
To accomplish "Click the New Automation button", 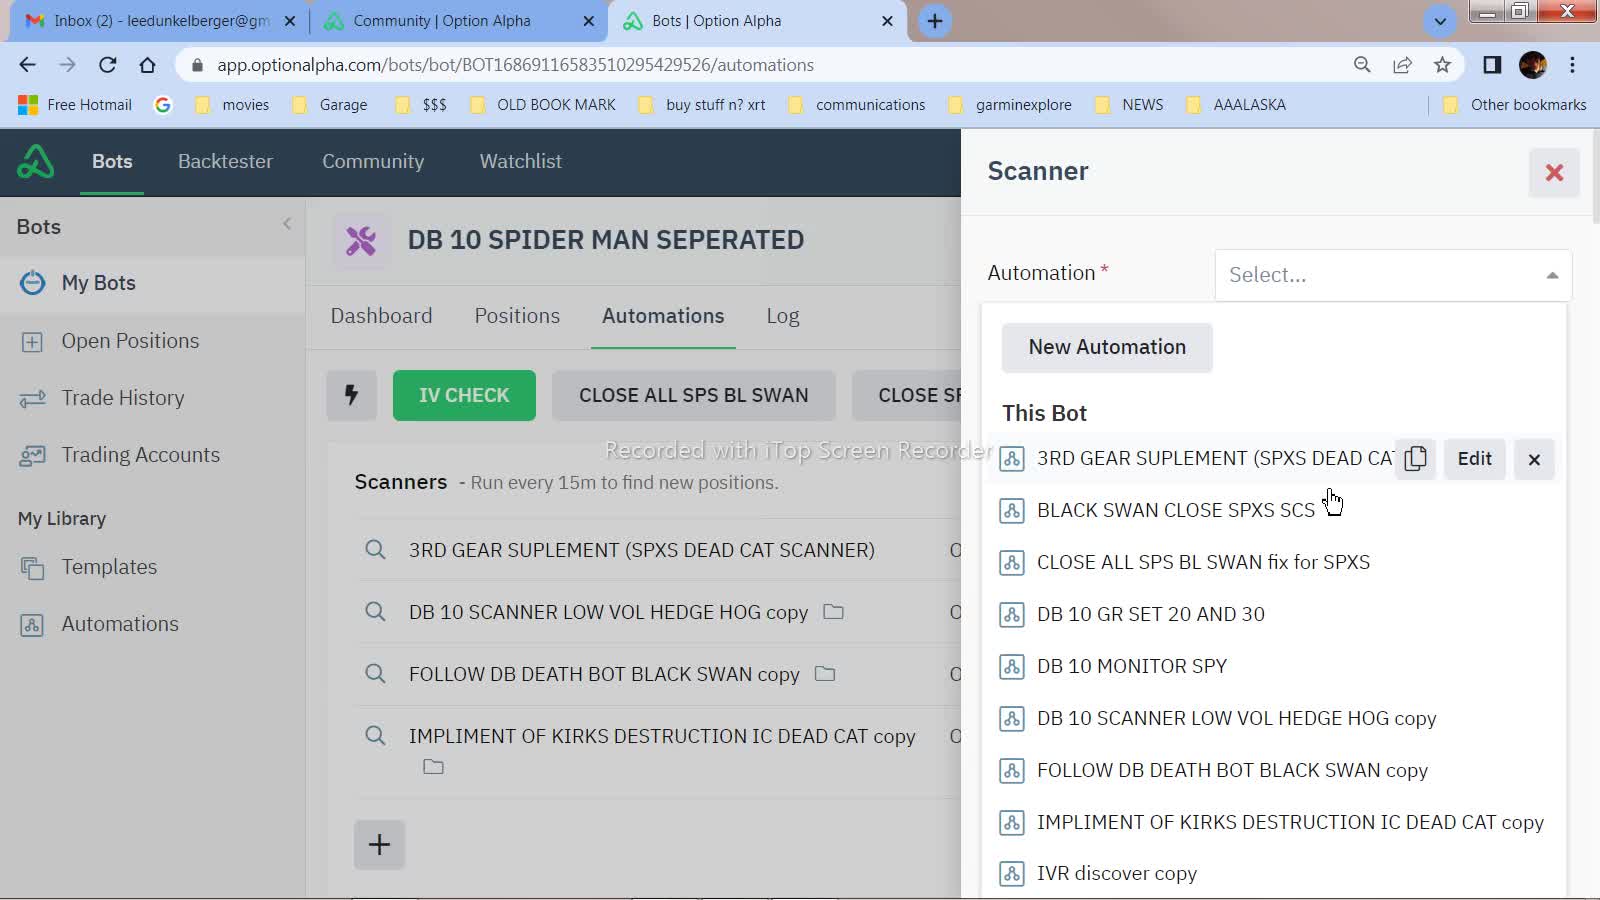I will 1107,347.
